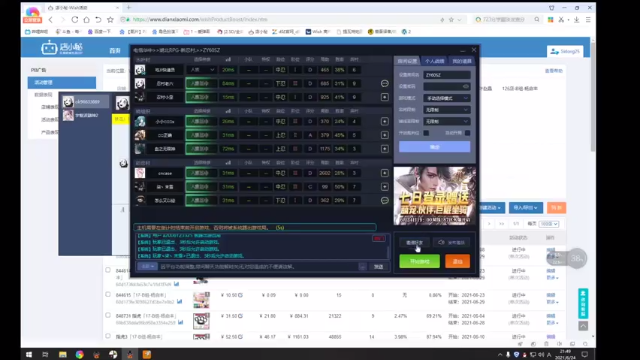
Task: Toggle the eye icon in the room password field
Action: pos(466,87)
